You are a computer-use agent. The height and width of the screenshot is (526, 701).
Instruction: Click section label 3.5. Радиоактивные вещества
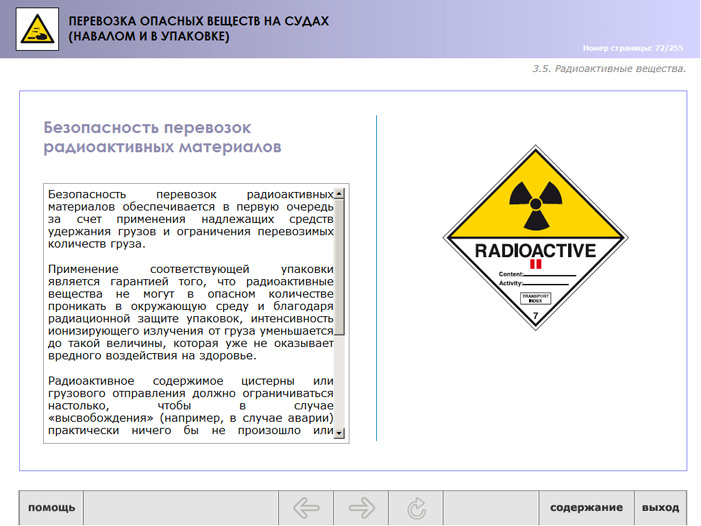click(x=608, y=69)
